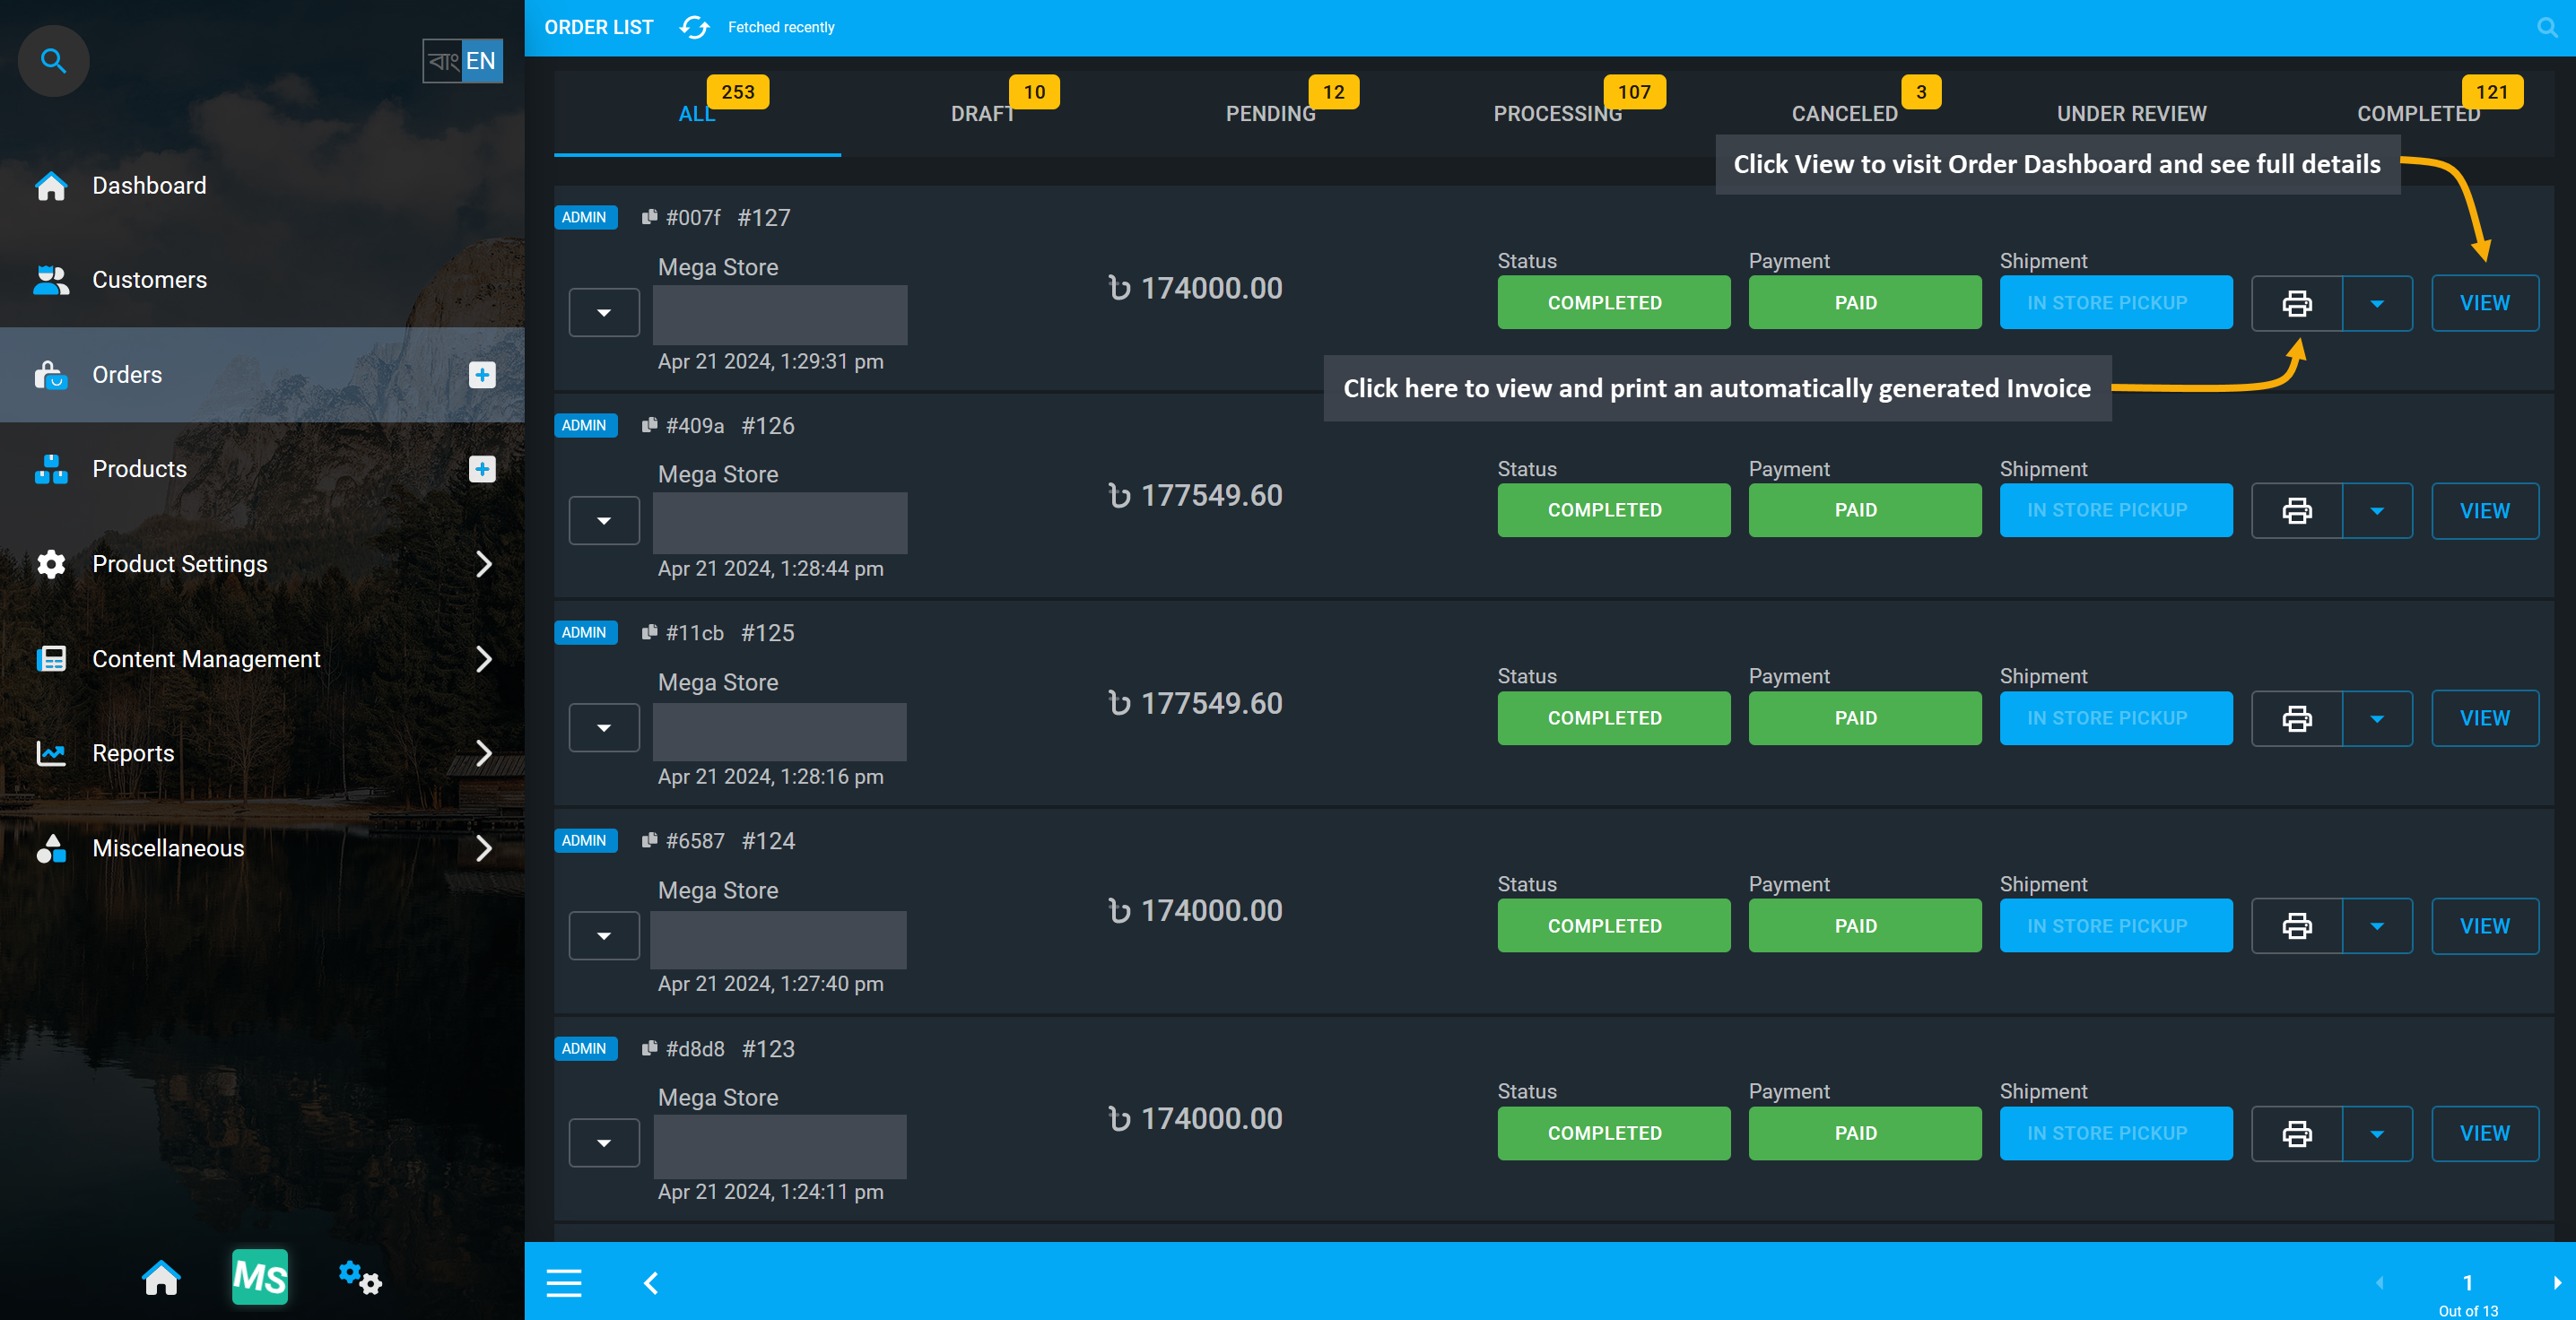2576x1320 pixels.
Task: Select the PENDING tab showing 12 orders
Action: tap(1269, 113)
